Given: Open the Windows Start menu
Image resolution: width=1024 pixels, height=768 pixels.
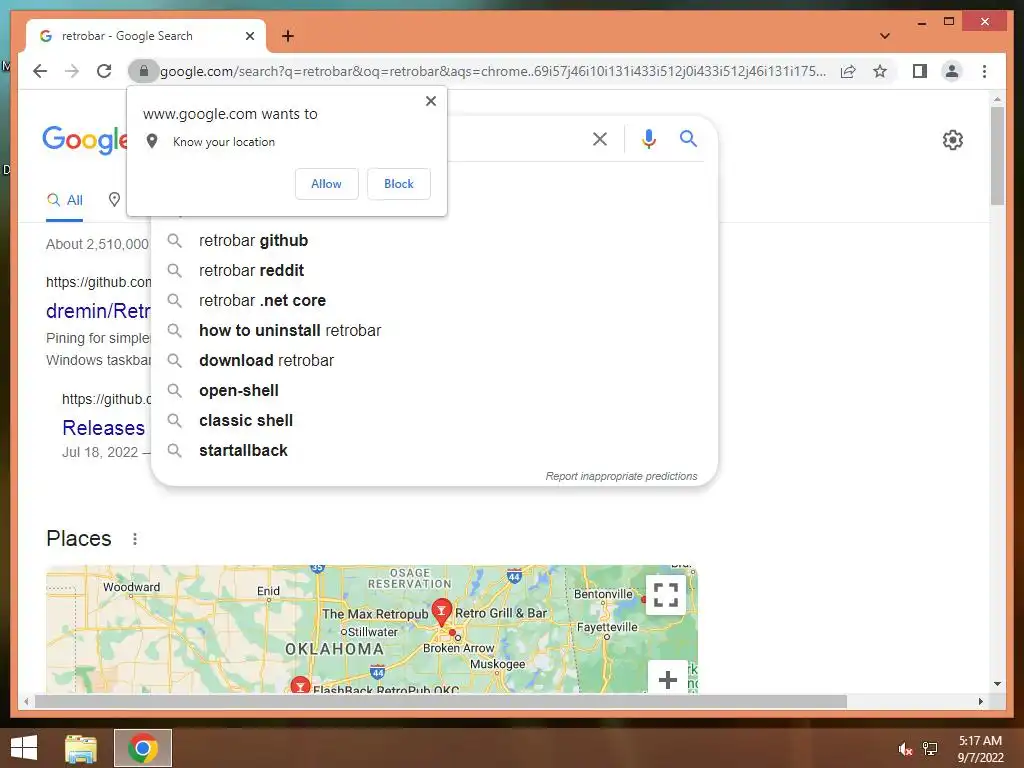Looking at the screenshot, I should point(24,748).
